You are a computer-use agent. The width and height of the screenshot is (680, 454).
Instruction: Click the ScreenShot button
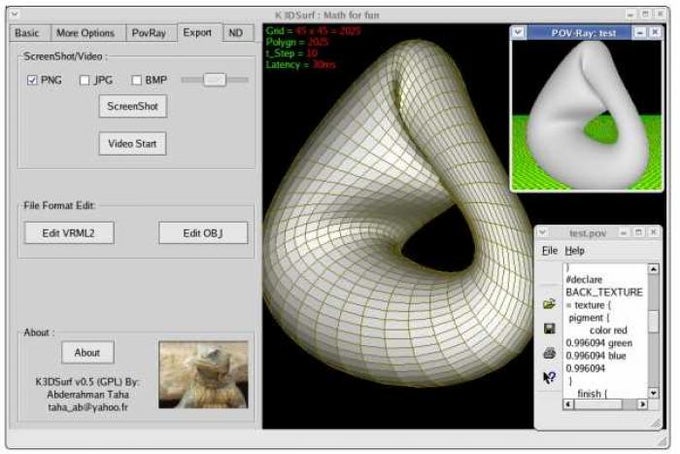point(133,106)
